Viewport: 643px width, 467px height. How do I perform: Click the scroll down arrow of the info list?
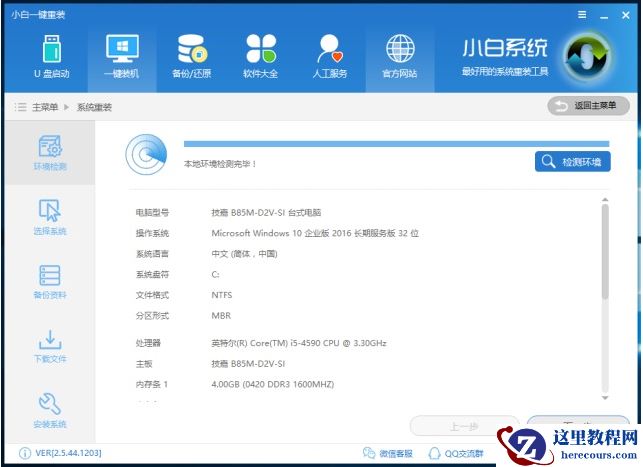coord(605,398)
